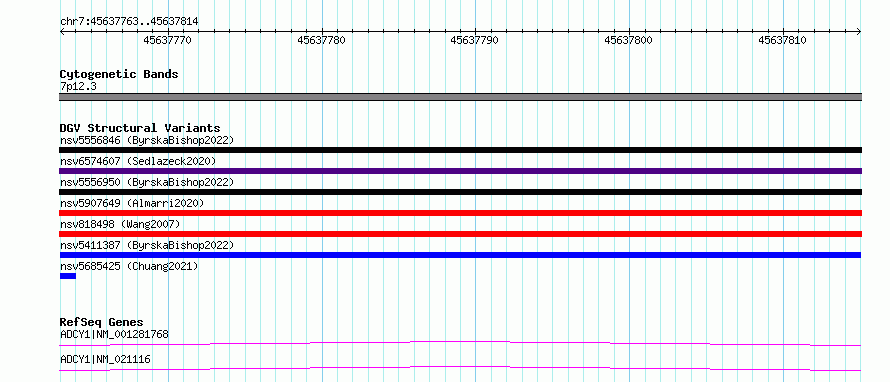Image resolution: width=890 pixels, height=382 pixels.
Task: Click ruler position 45637770
Action: pos(167,40)
